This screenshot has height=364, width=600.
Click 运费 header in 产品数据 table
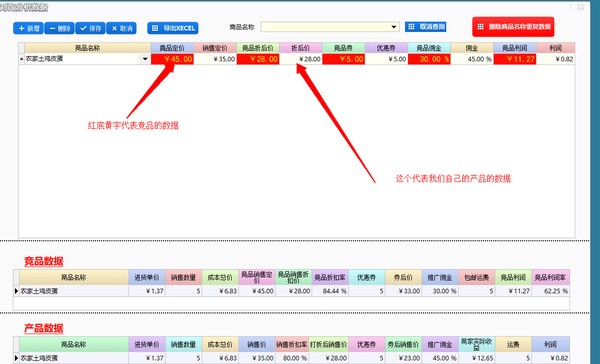click(x=513, y=344)
